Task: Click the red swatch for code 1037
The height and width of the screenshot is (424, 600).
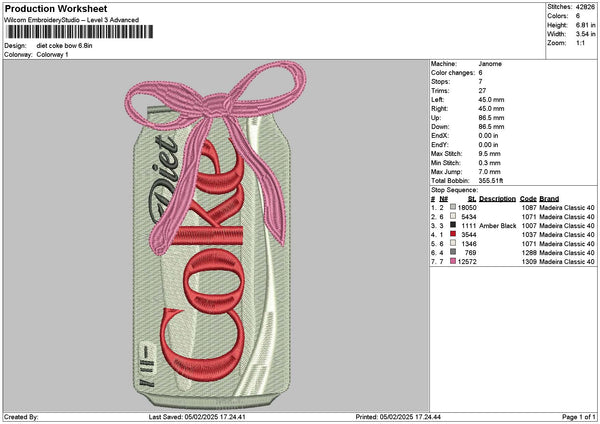Action: (453, 234)
